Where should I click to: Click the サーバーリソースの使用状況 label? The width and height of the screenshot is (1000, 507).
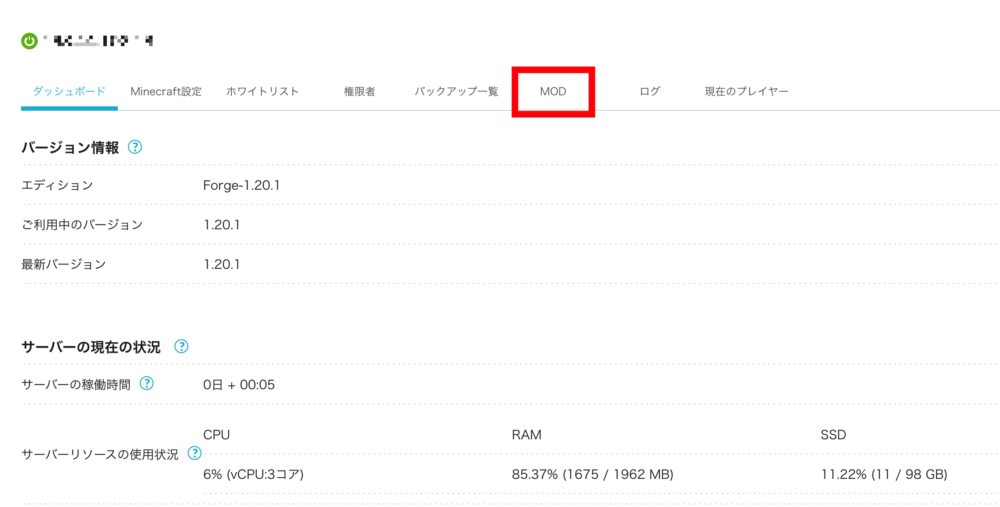pos(100,455)
